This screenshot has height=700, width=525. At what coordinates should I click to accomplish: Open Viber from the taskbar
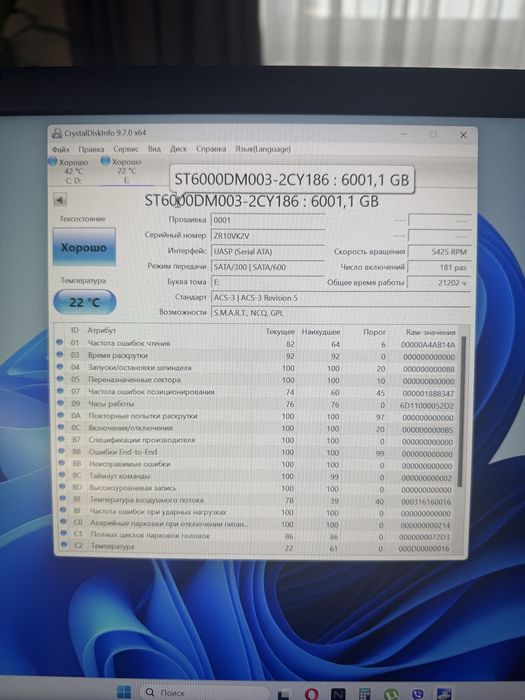point(417,694)
